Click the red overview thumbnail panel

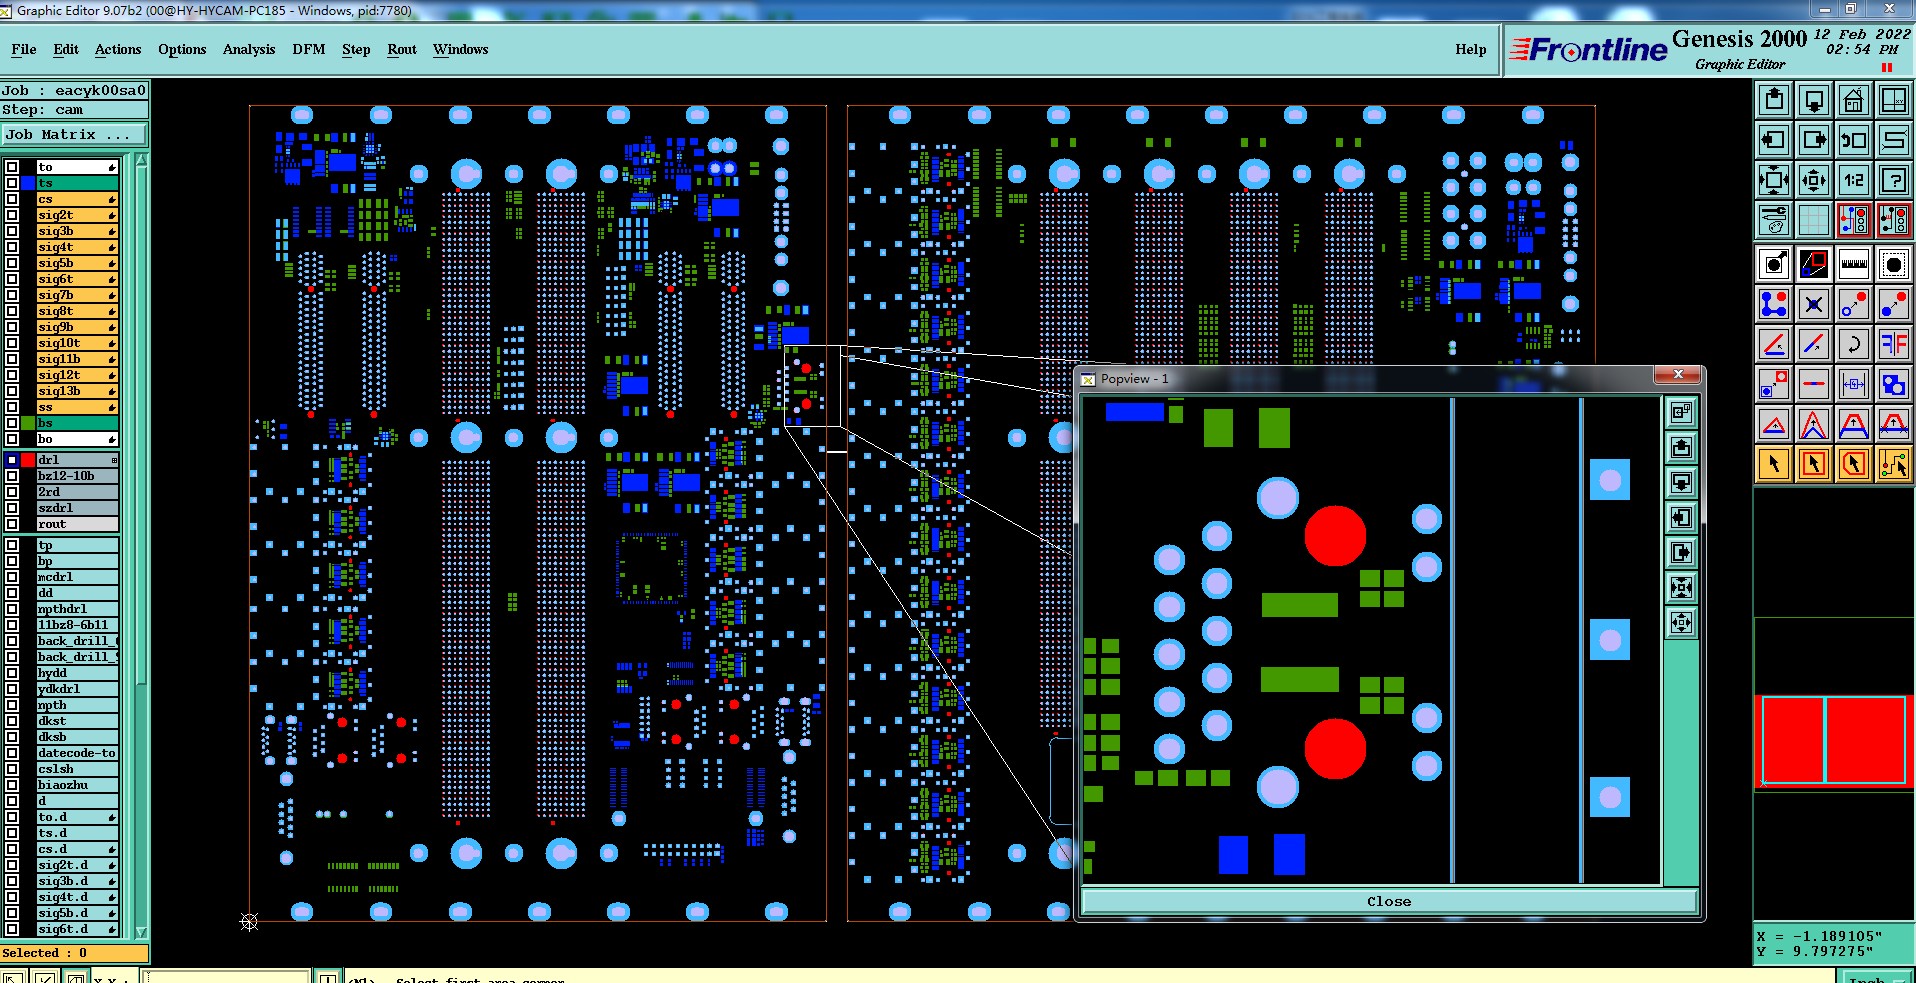pyautogui.click(x=1834, y=740)
